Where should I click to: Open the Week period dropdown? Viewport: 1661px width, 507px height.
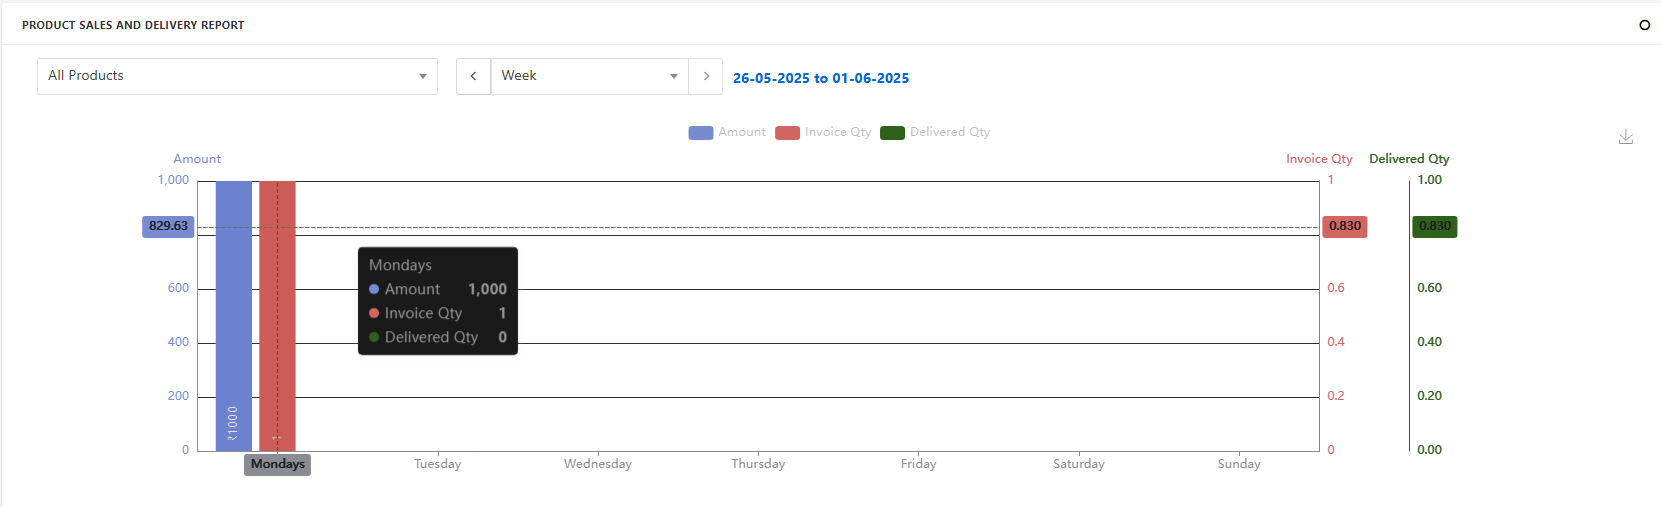tap(588, 76)
